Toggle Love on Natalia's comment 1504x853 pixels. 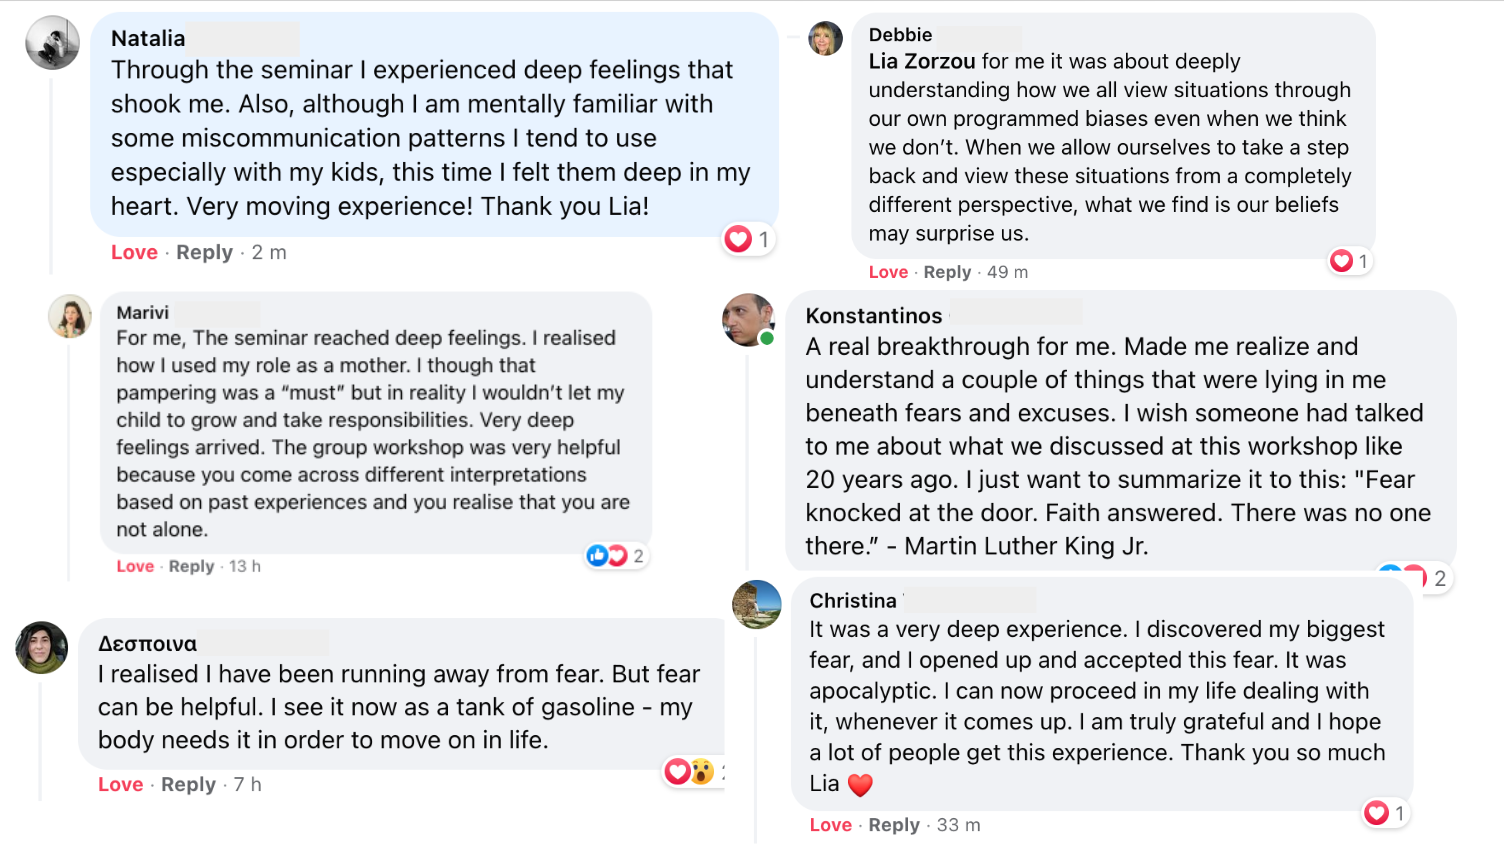pyautogui.click(x=134, y=253)
